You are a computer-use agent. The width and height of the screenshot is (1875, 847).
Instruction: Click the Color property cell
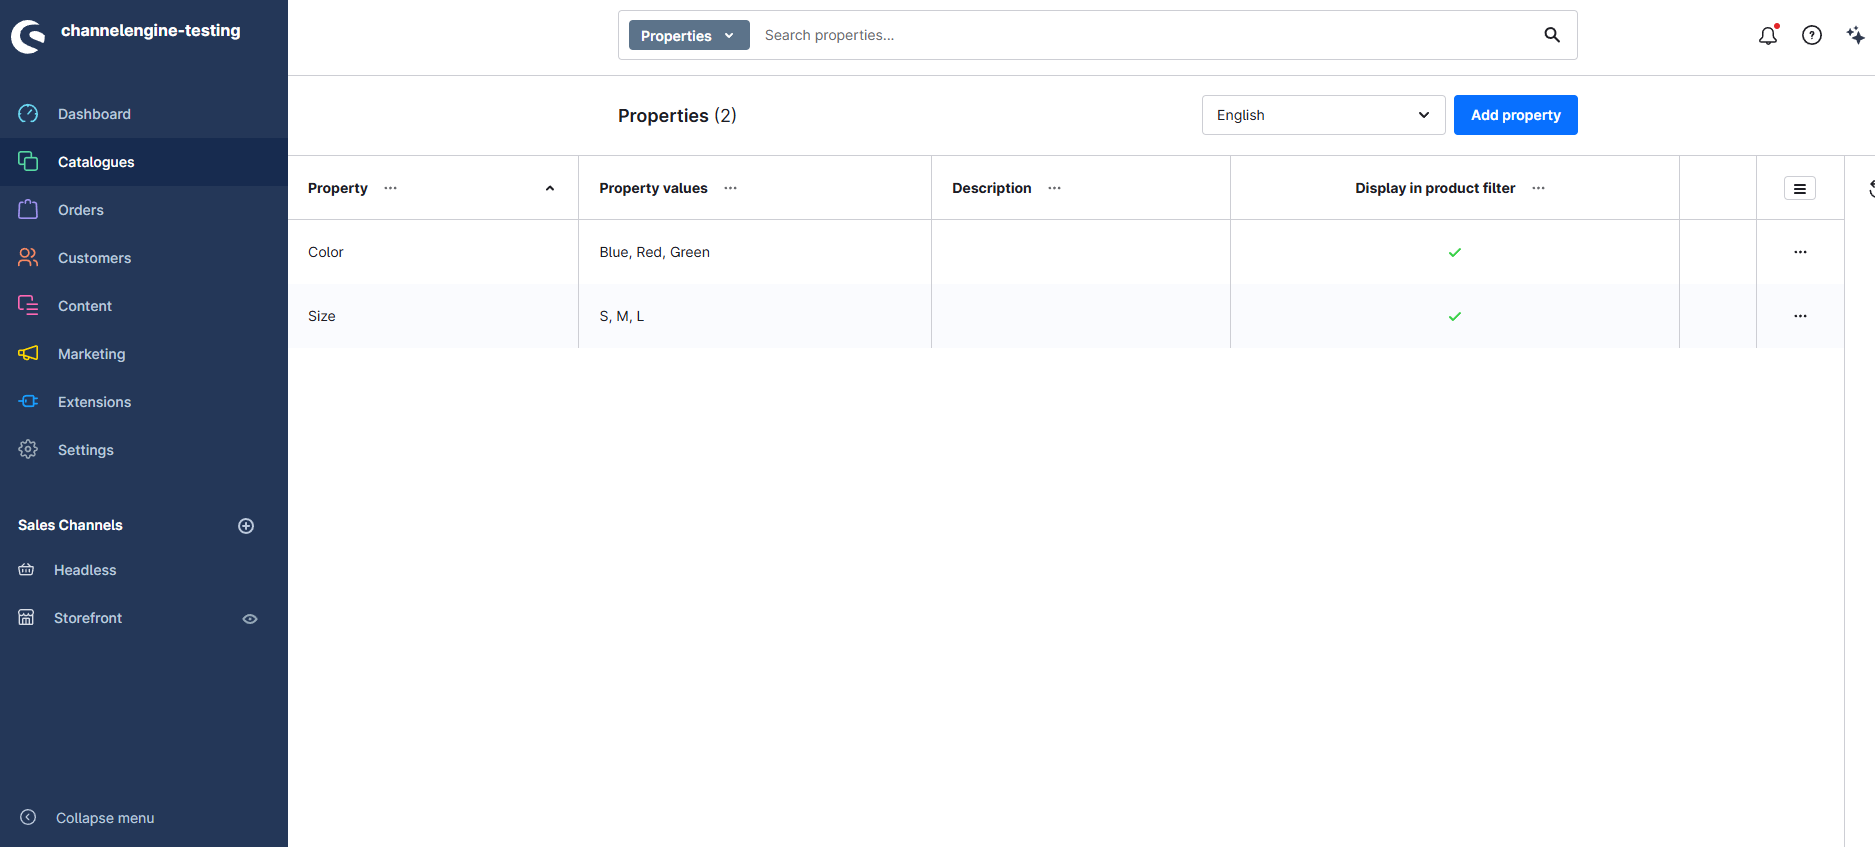click(x=433, y=252)
